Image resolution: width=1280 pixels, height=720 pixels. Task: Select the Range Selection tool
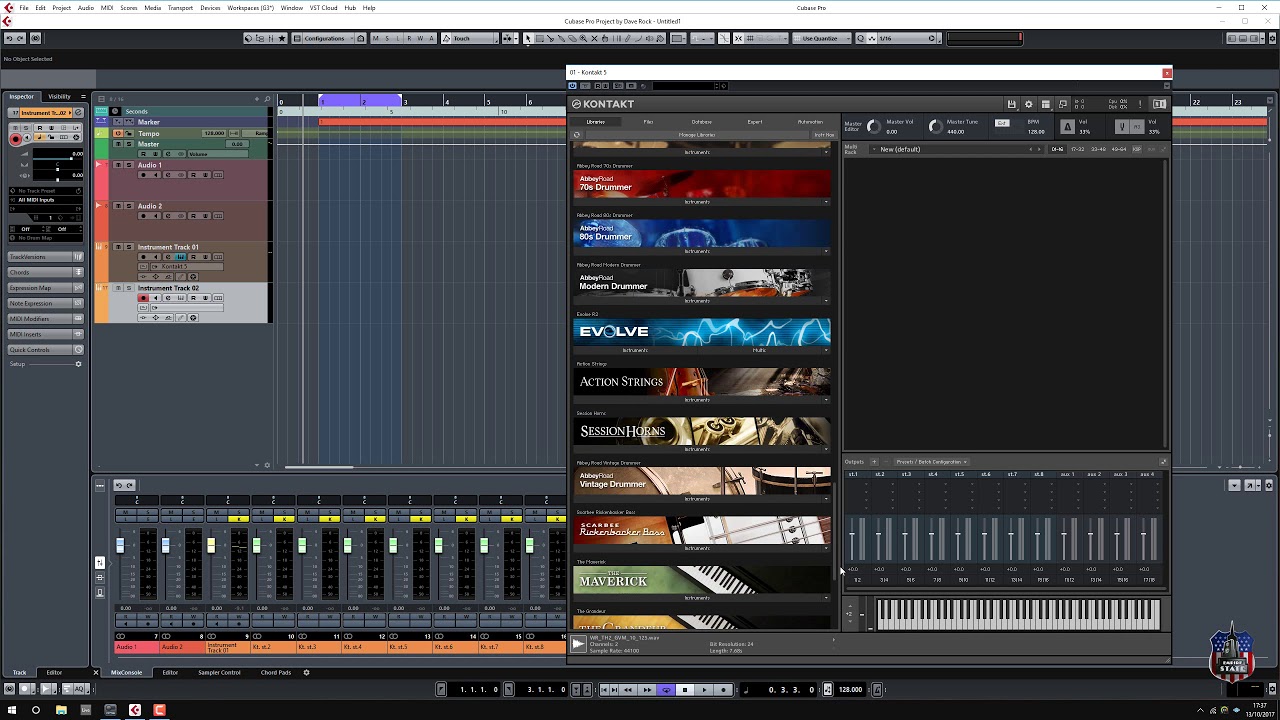pyautogui.click(x=539, y=38)
